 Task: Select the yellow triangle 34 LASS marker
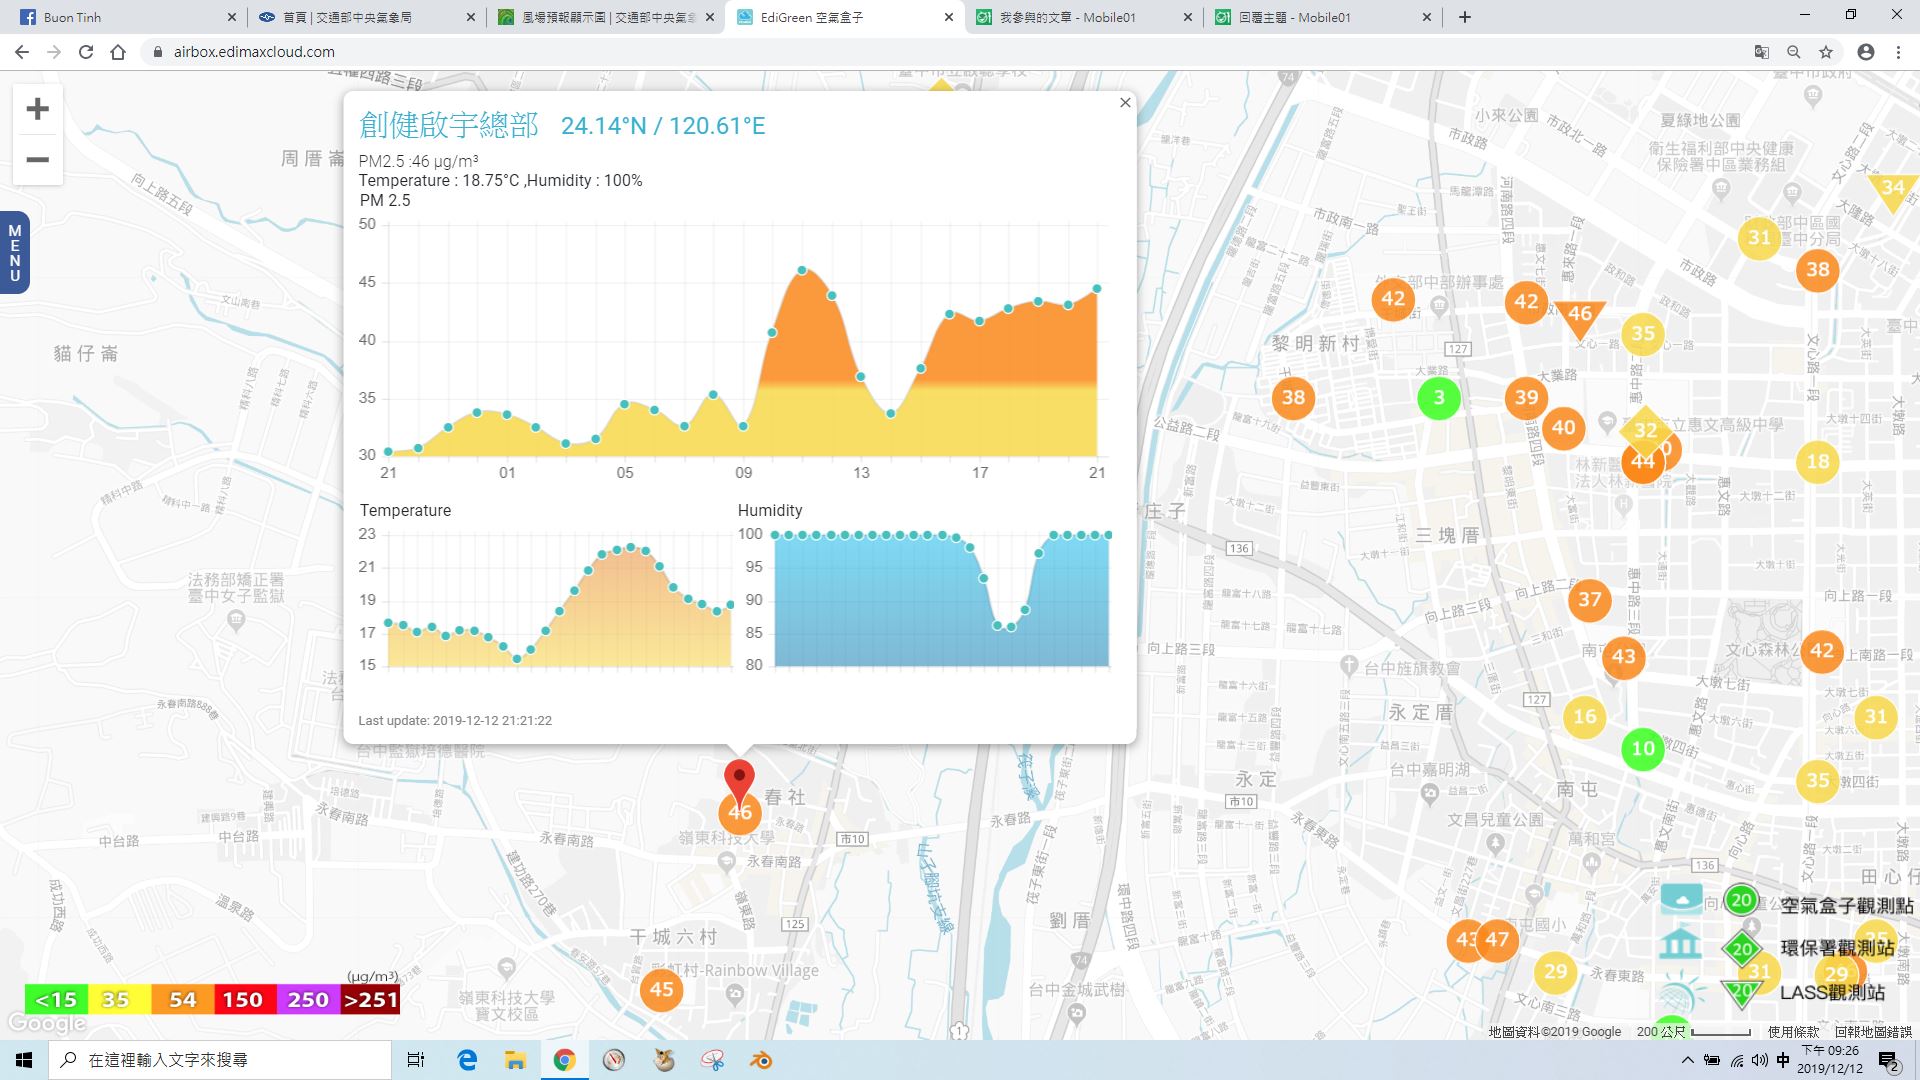pyautogui.click(x=1892, y=190)
